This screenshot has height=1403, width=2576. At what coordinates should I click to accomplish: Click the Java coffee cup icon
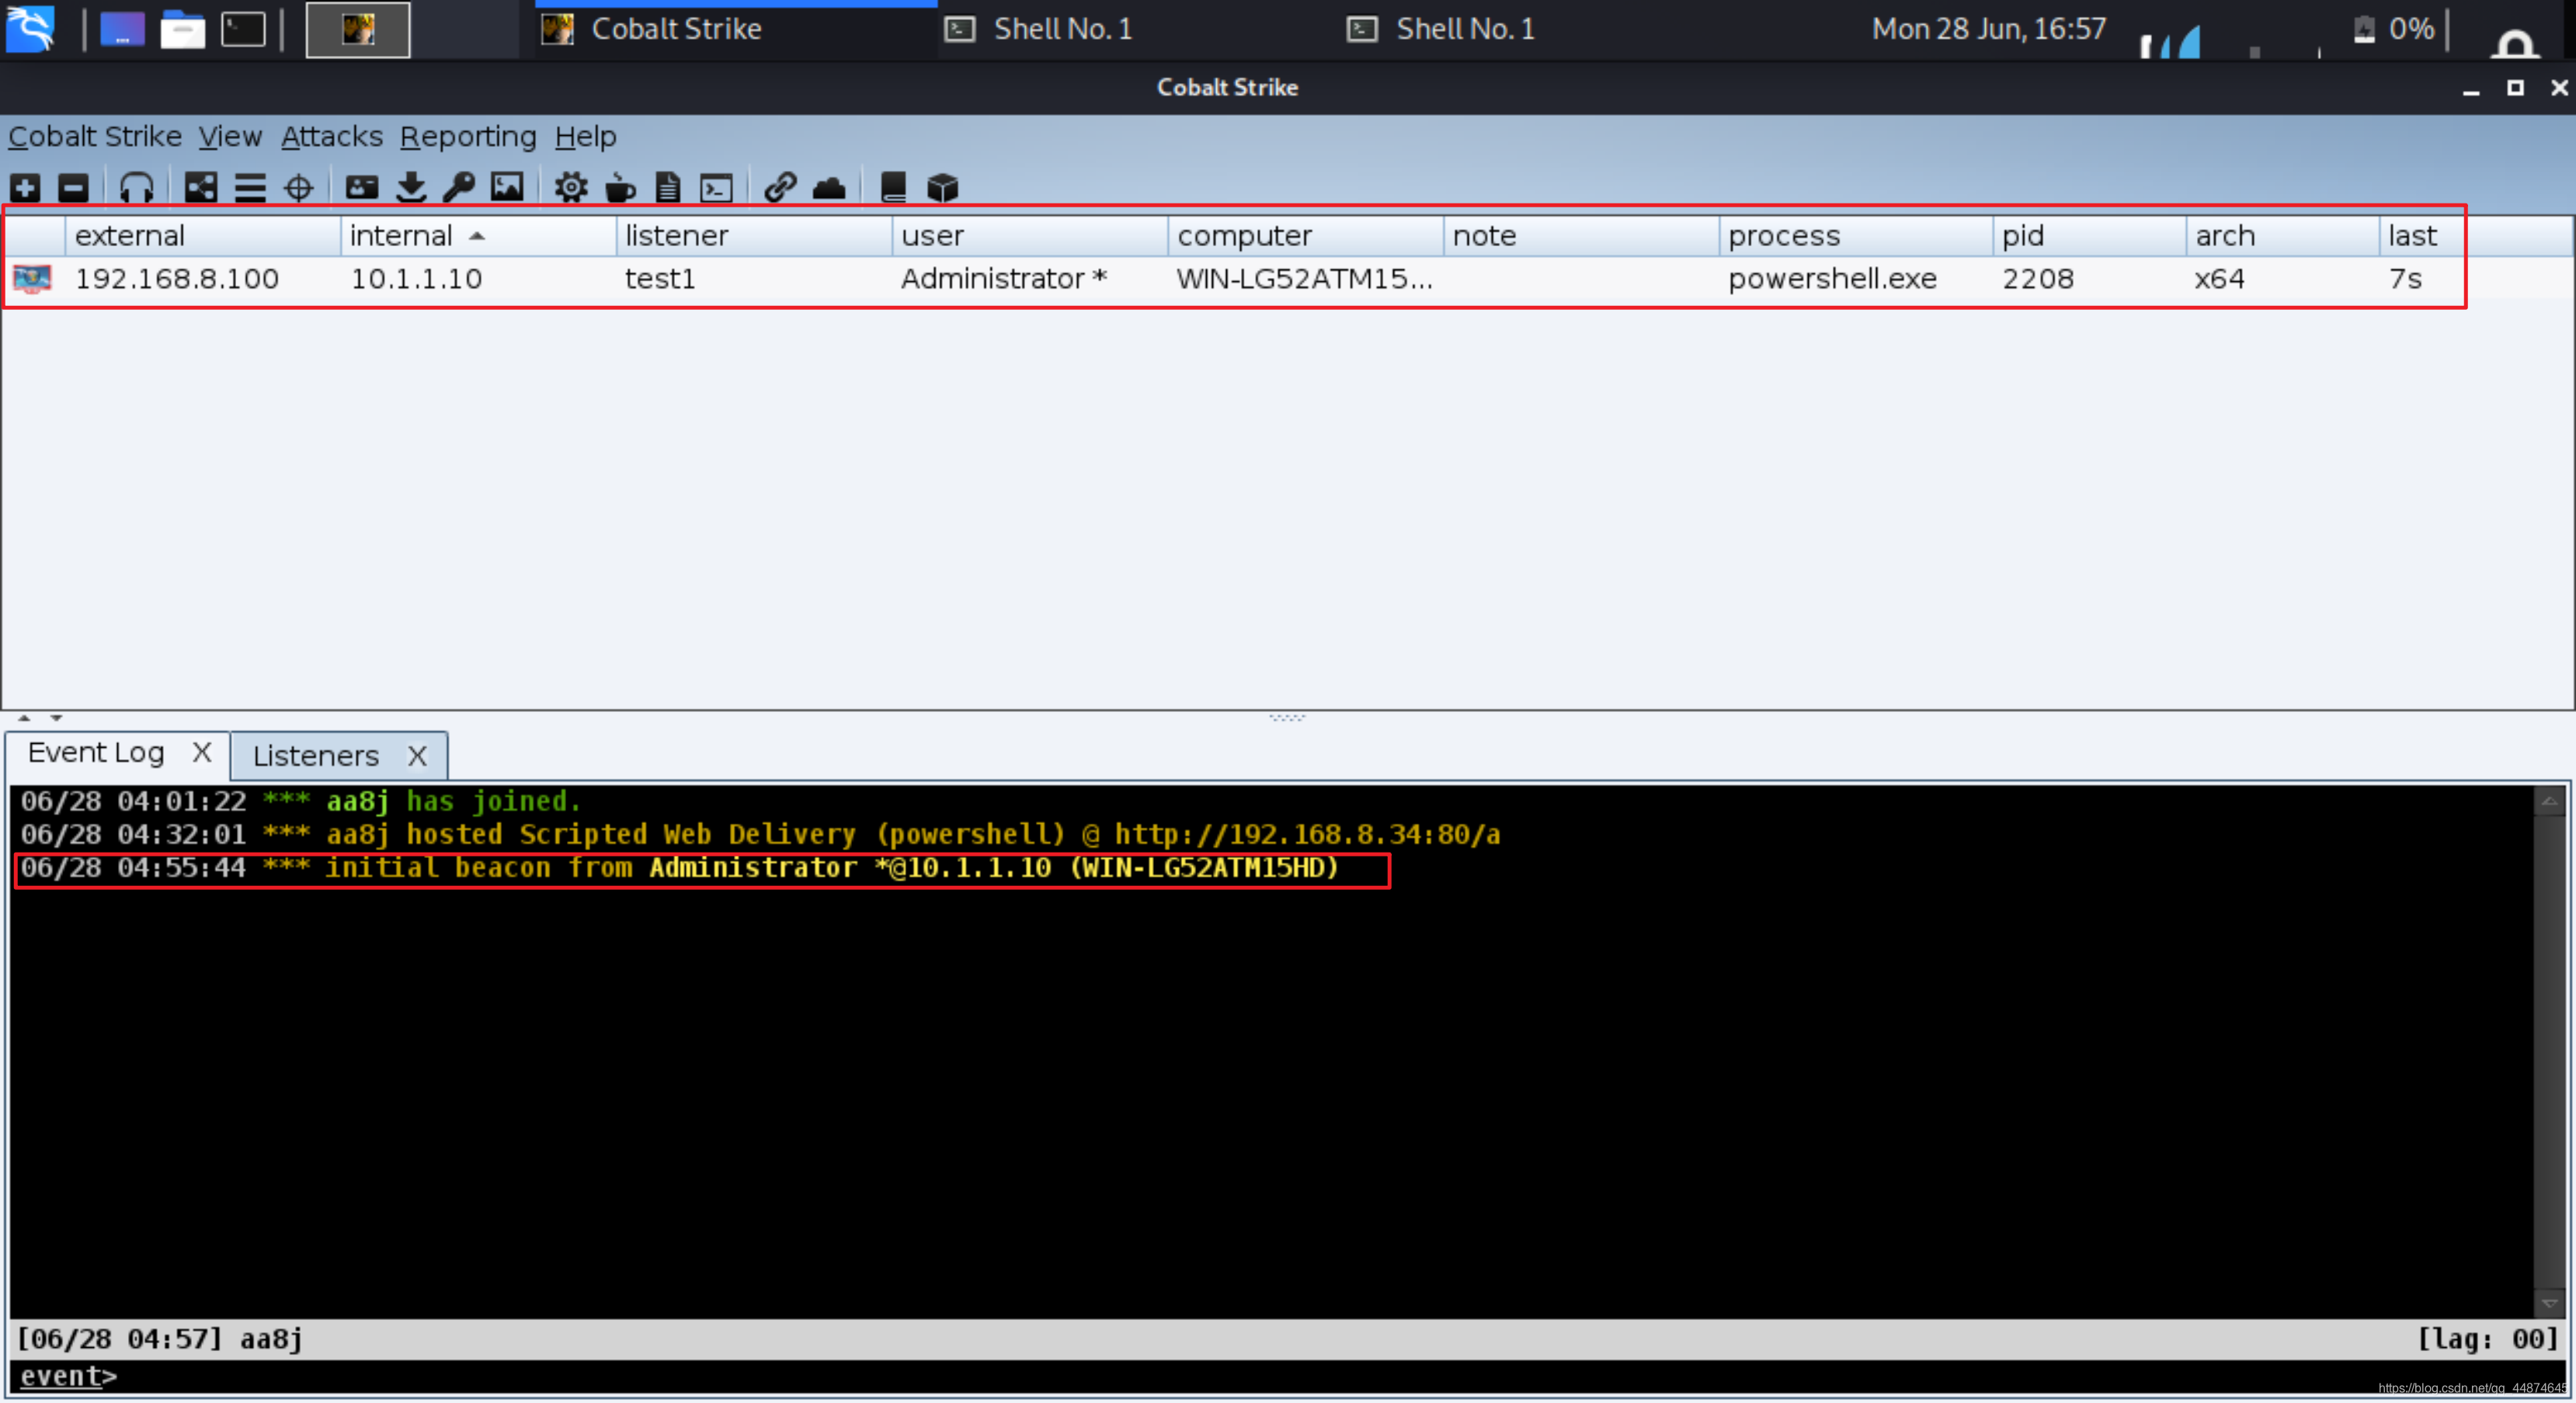click(x=620, y=187)
